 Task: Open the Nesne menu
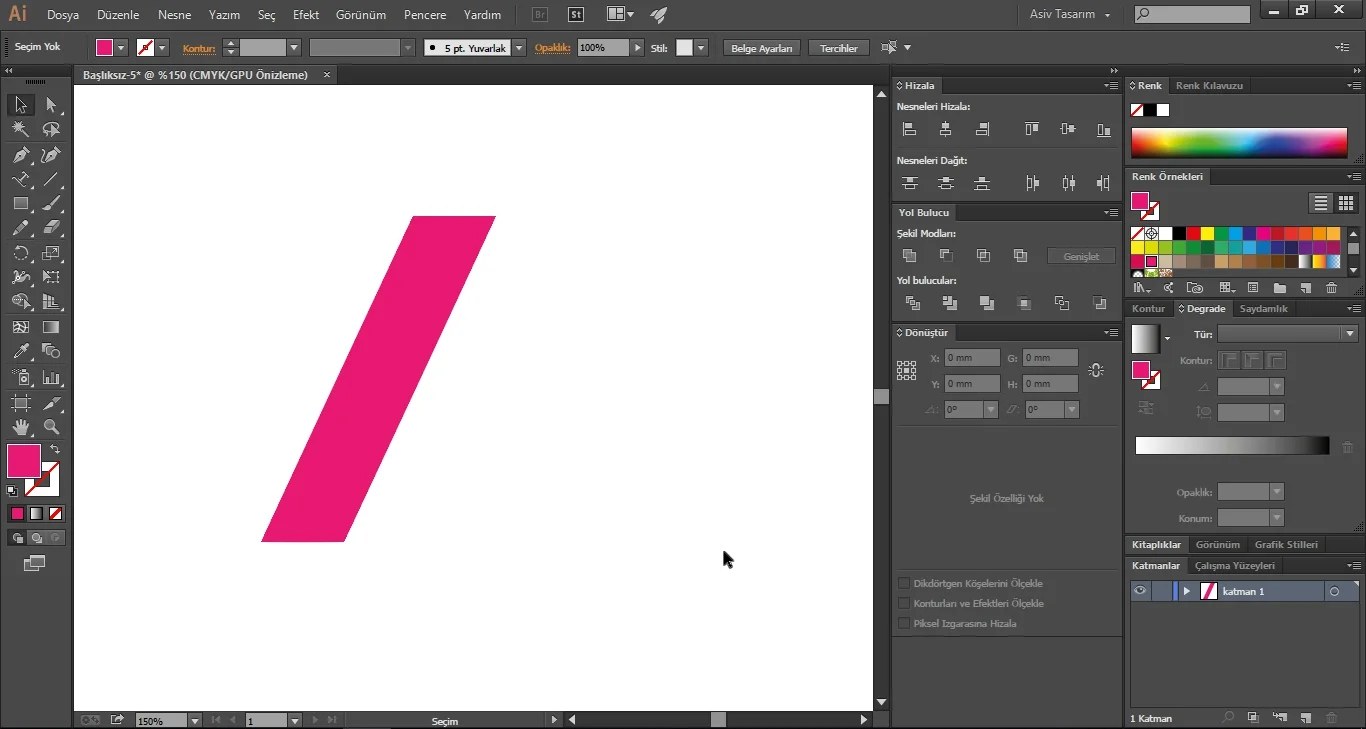click(x=174, y=15)
